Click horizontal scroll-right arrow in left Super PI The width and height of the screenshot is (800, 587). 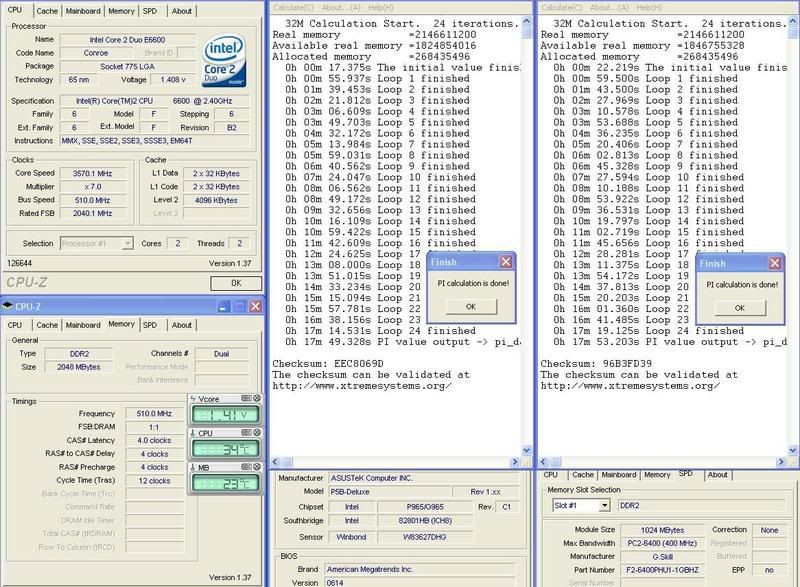click(514, 462)
